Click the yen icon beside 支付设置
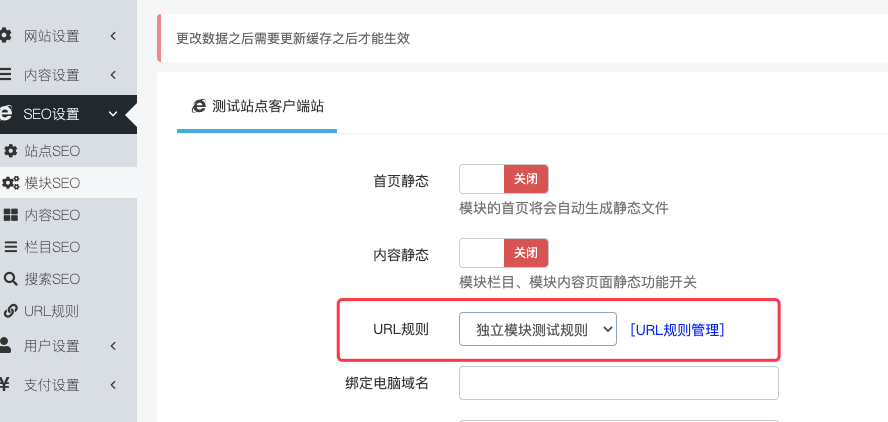888x422 pixels. pyautogui.click(x=5, y=385)
